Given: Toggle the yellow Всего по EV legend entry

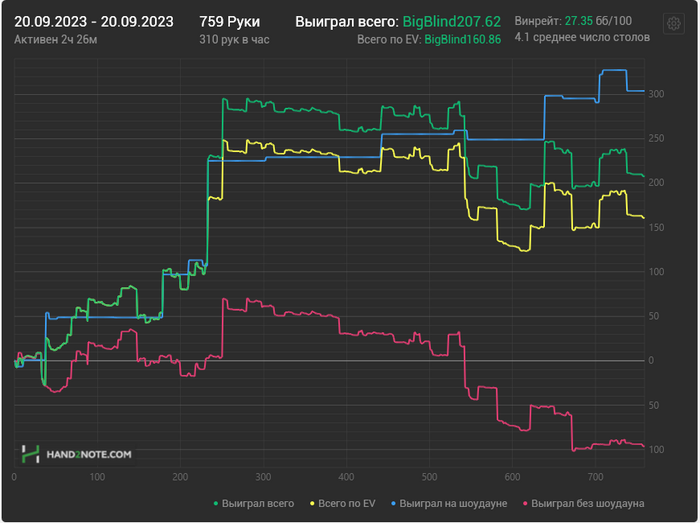Looking at the screenshot, I should coord(342,503).
